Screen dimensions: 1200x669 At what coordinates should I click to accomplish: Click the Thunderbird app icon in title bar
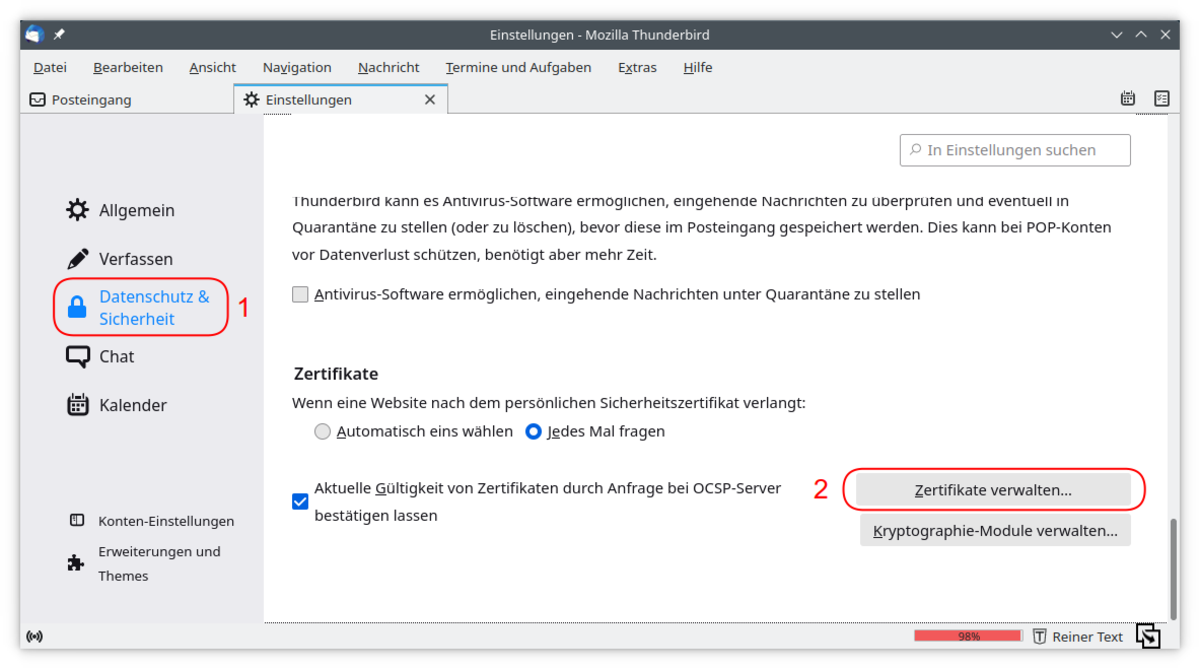pyautogui.click(x=35, y=34)
